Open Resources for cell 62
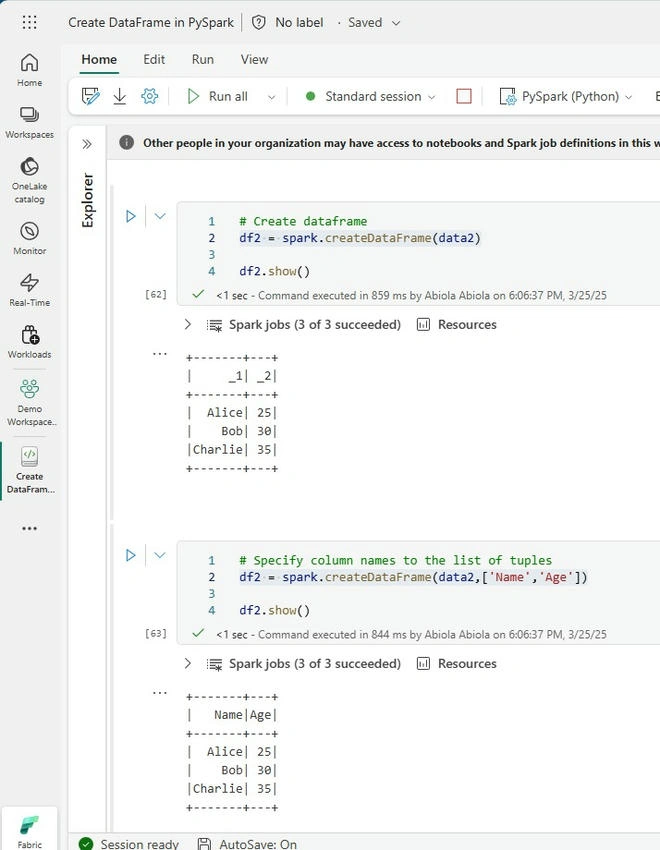The image size is (660, 850). click(456, 325)
